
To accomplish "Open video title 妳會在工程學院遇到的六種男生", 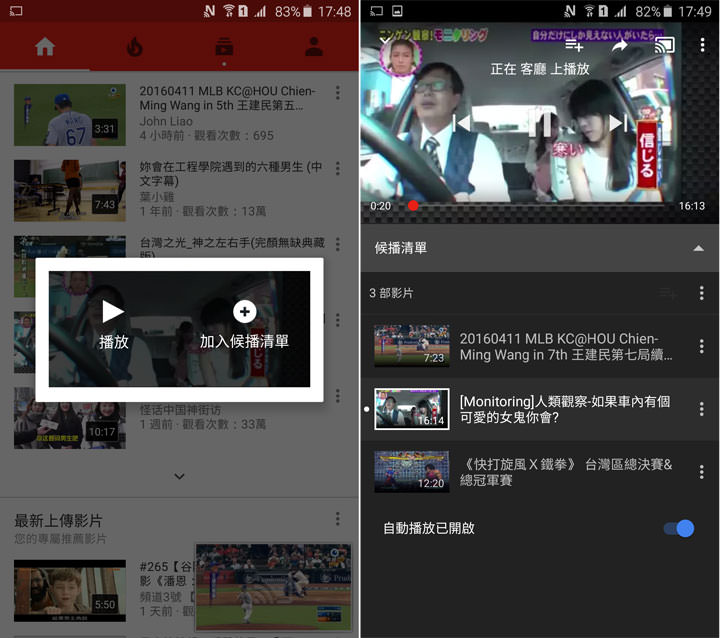I will click(231, 174).
